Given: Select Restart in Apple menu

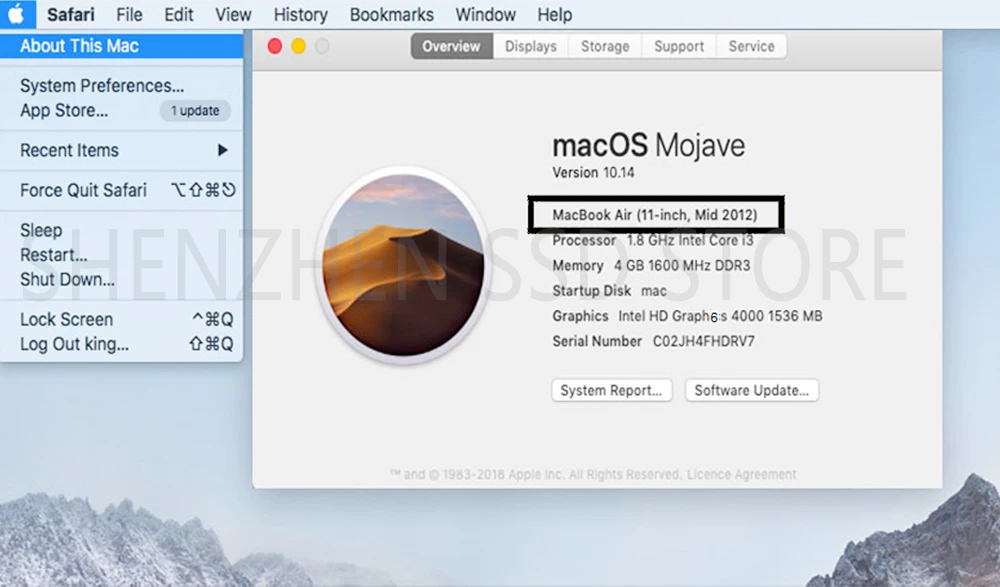Looking at the screenshot, I should coord(121,255).
